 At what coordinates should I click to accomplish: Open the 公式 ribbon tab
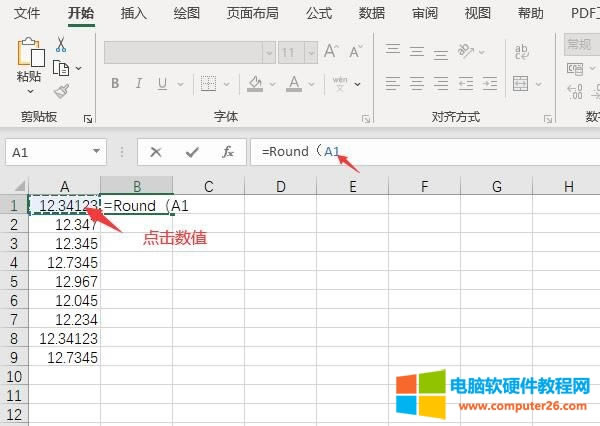coord(318,13)
